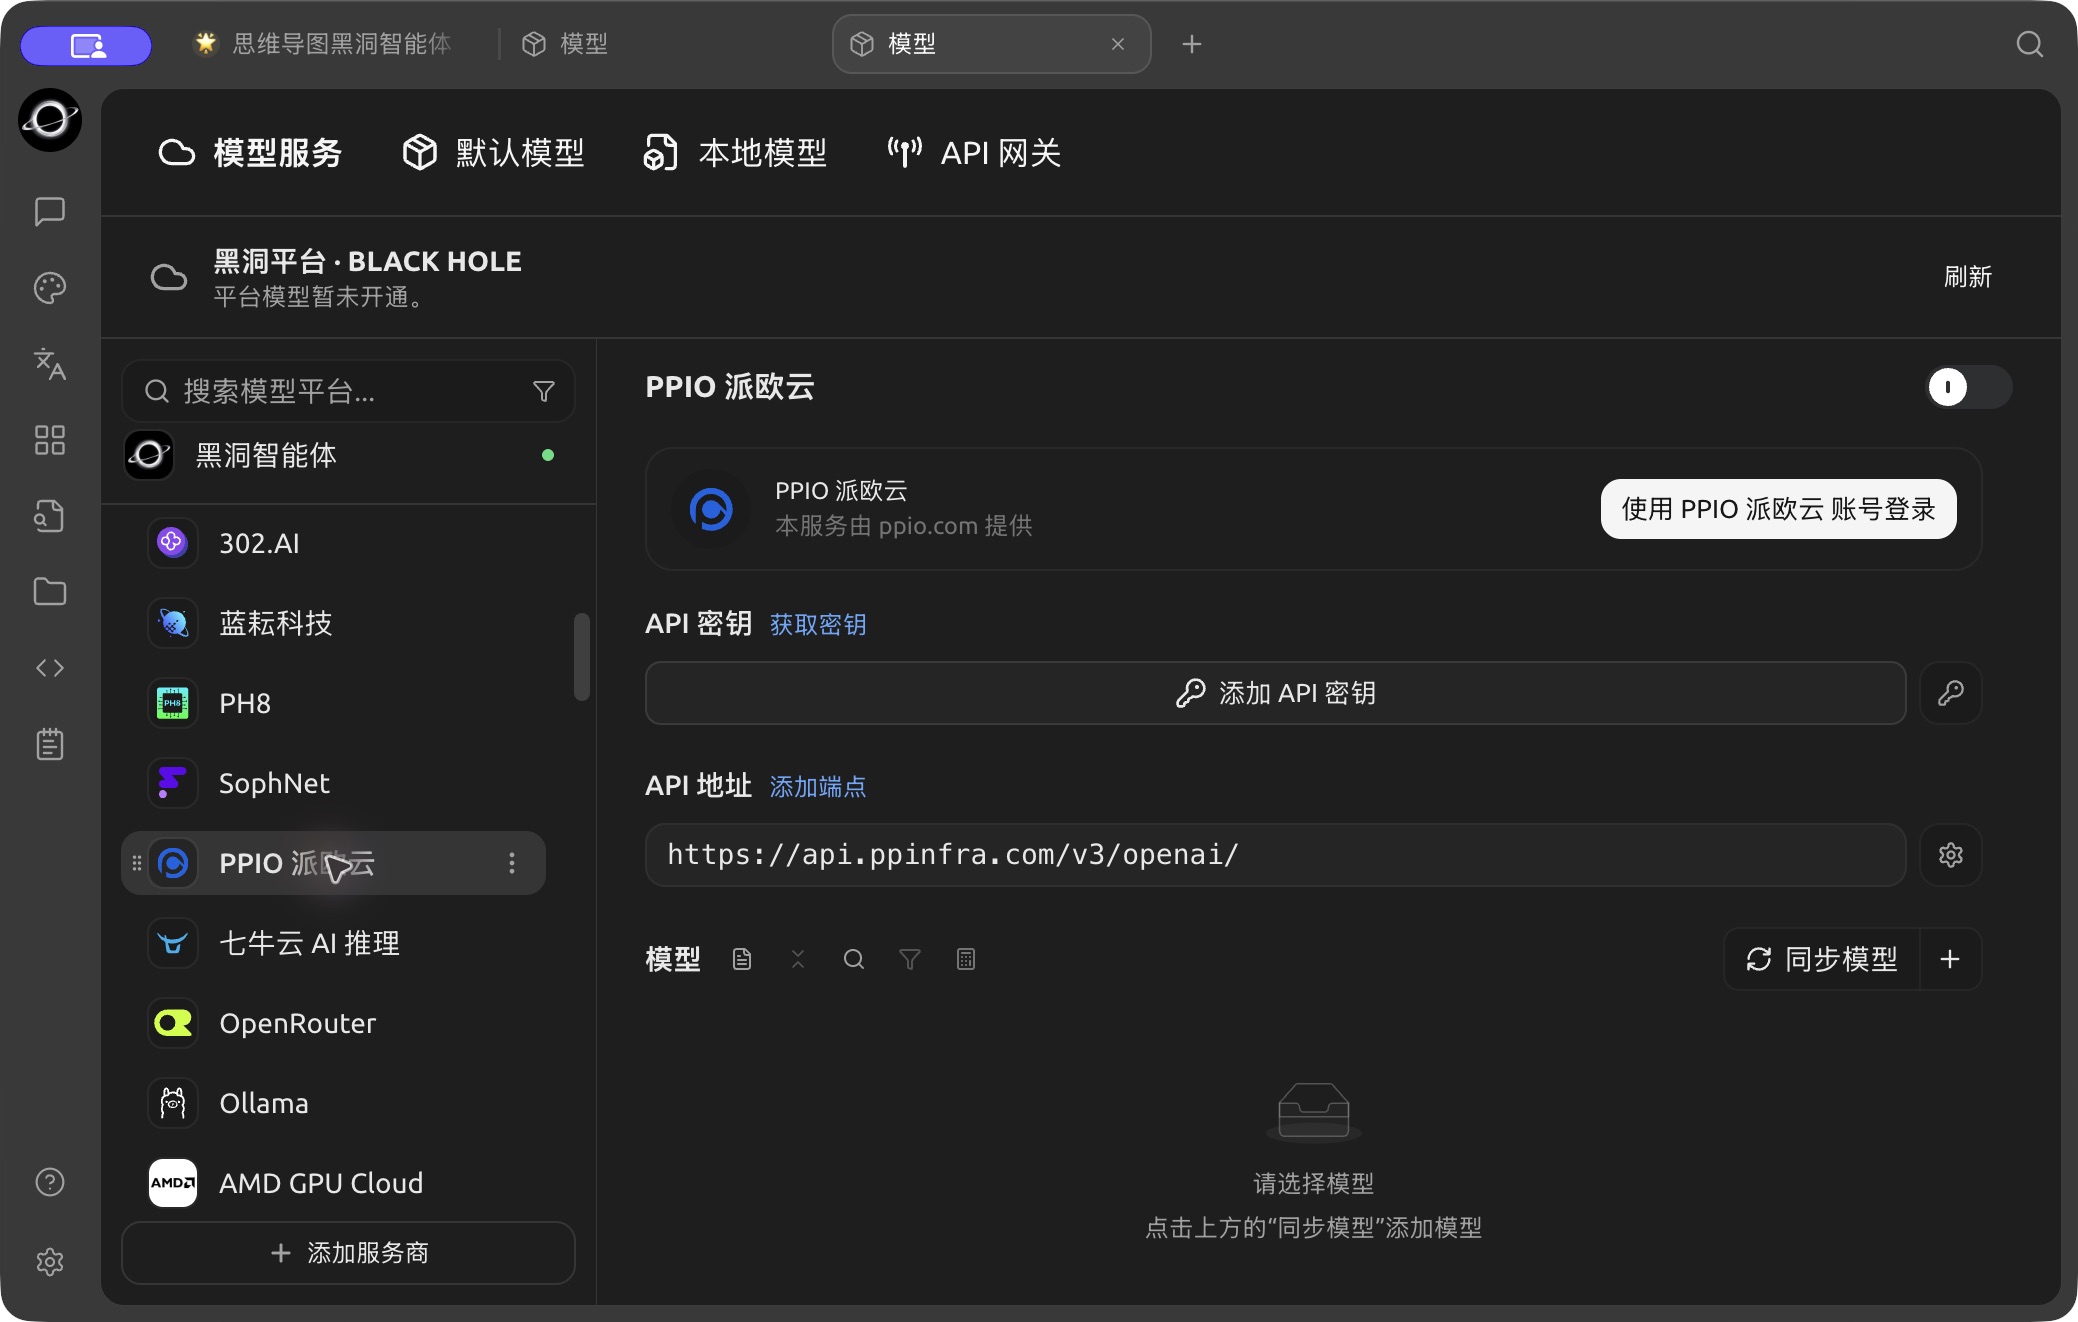
Task: Open the 添加端点 link
Action: (818, 787)
